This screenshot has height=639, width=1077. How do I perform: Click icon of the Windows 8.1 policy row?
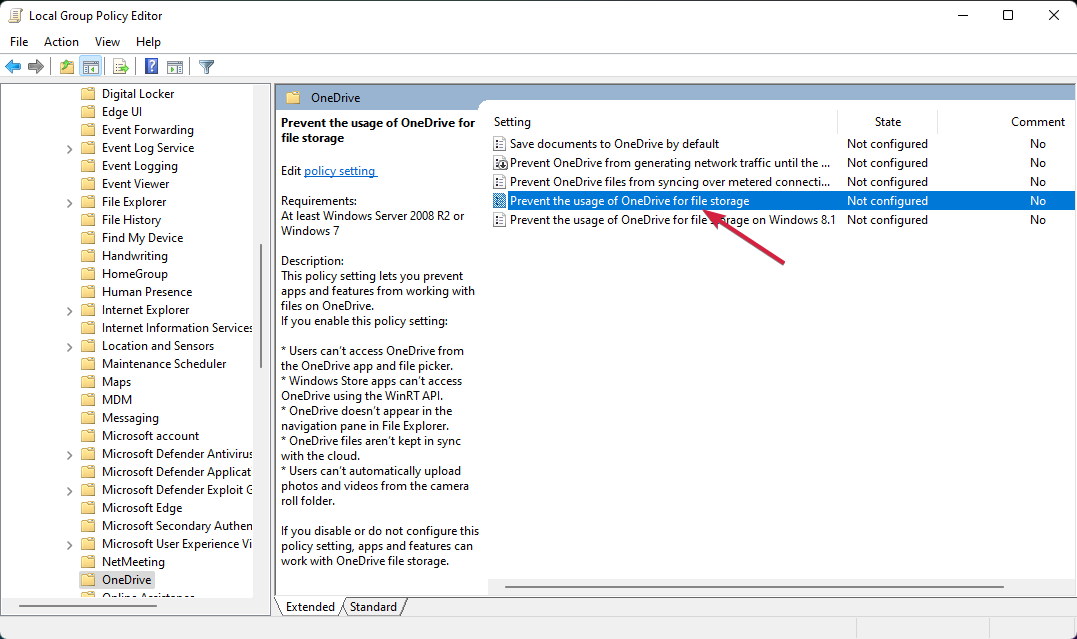click(x=500, y=220)
